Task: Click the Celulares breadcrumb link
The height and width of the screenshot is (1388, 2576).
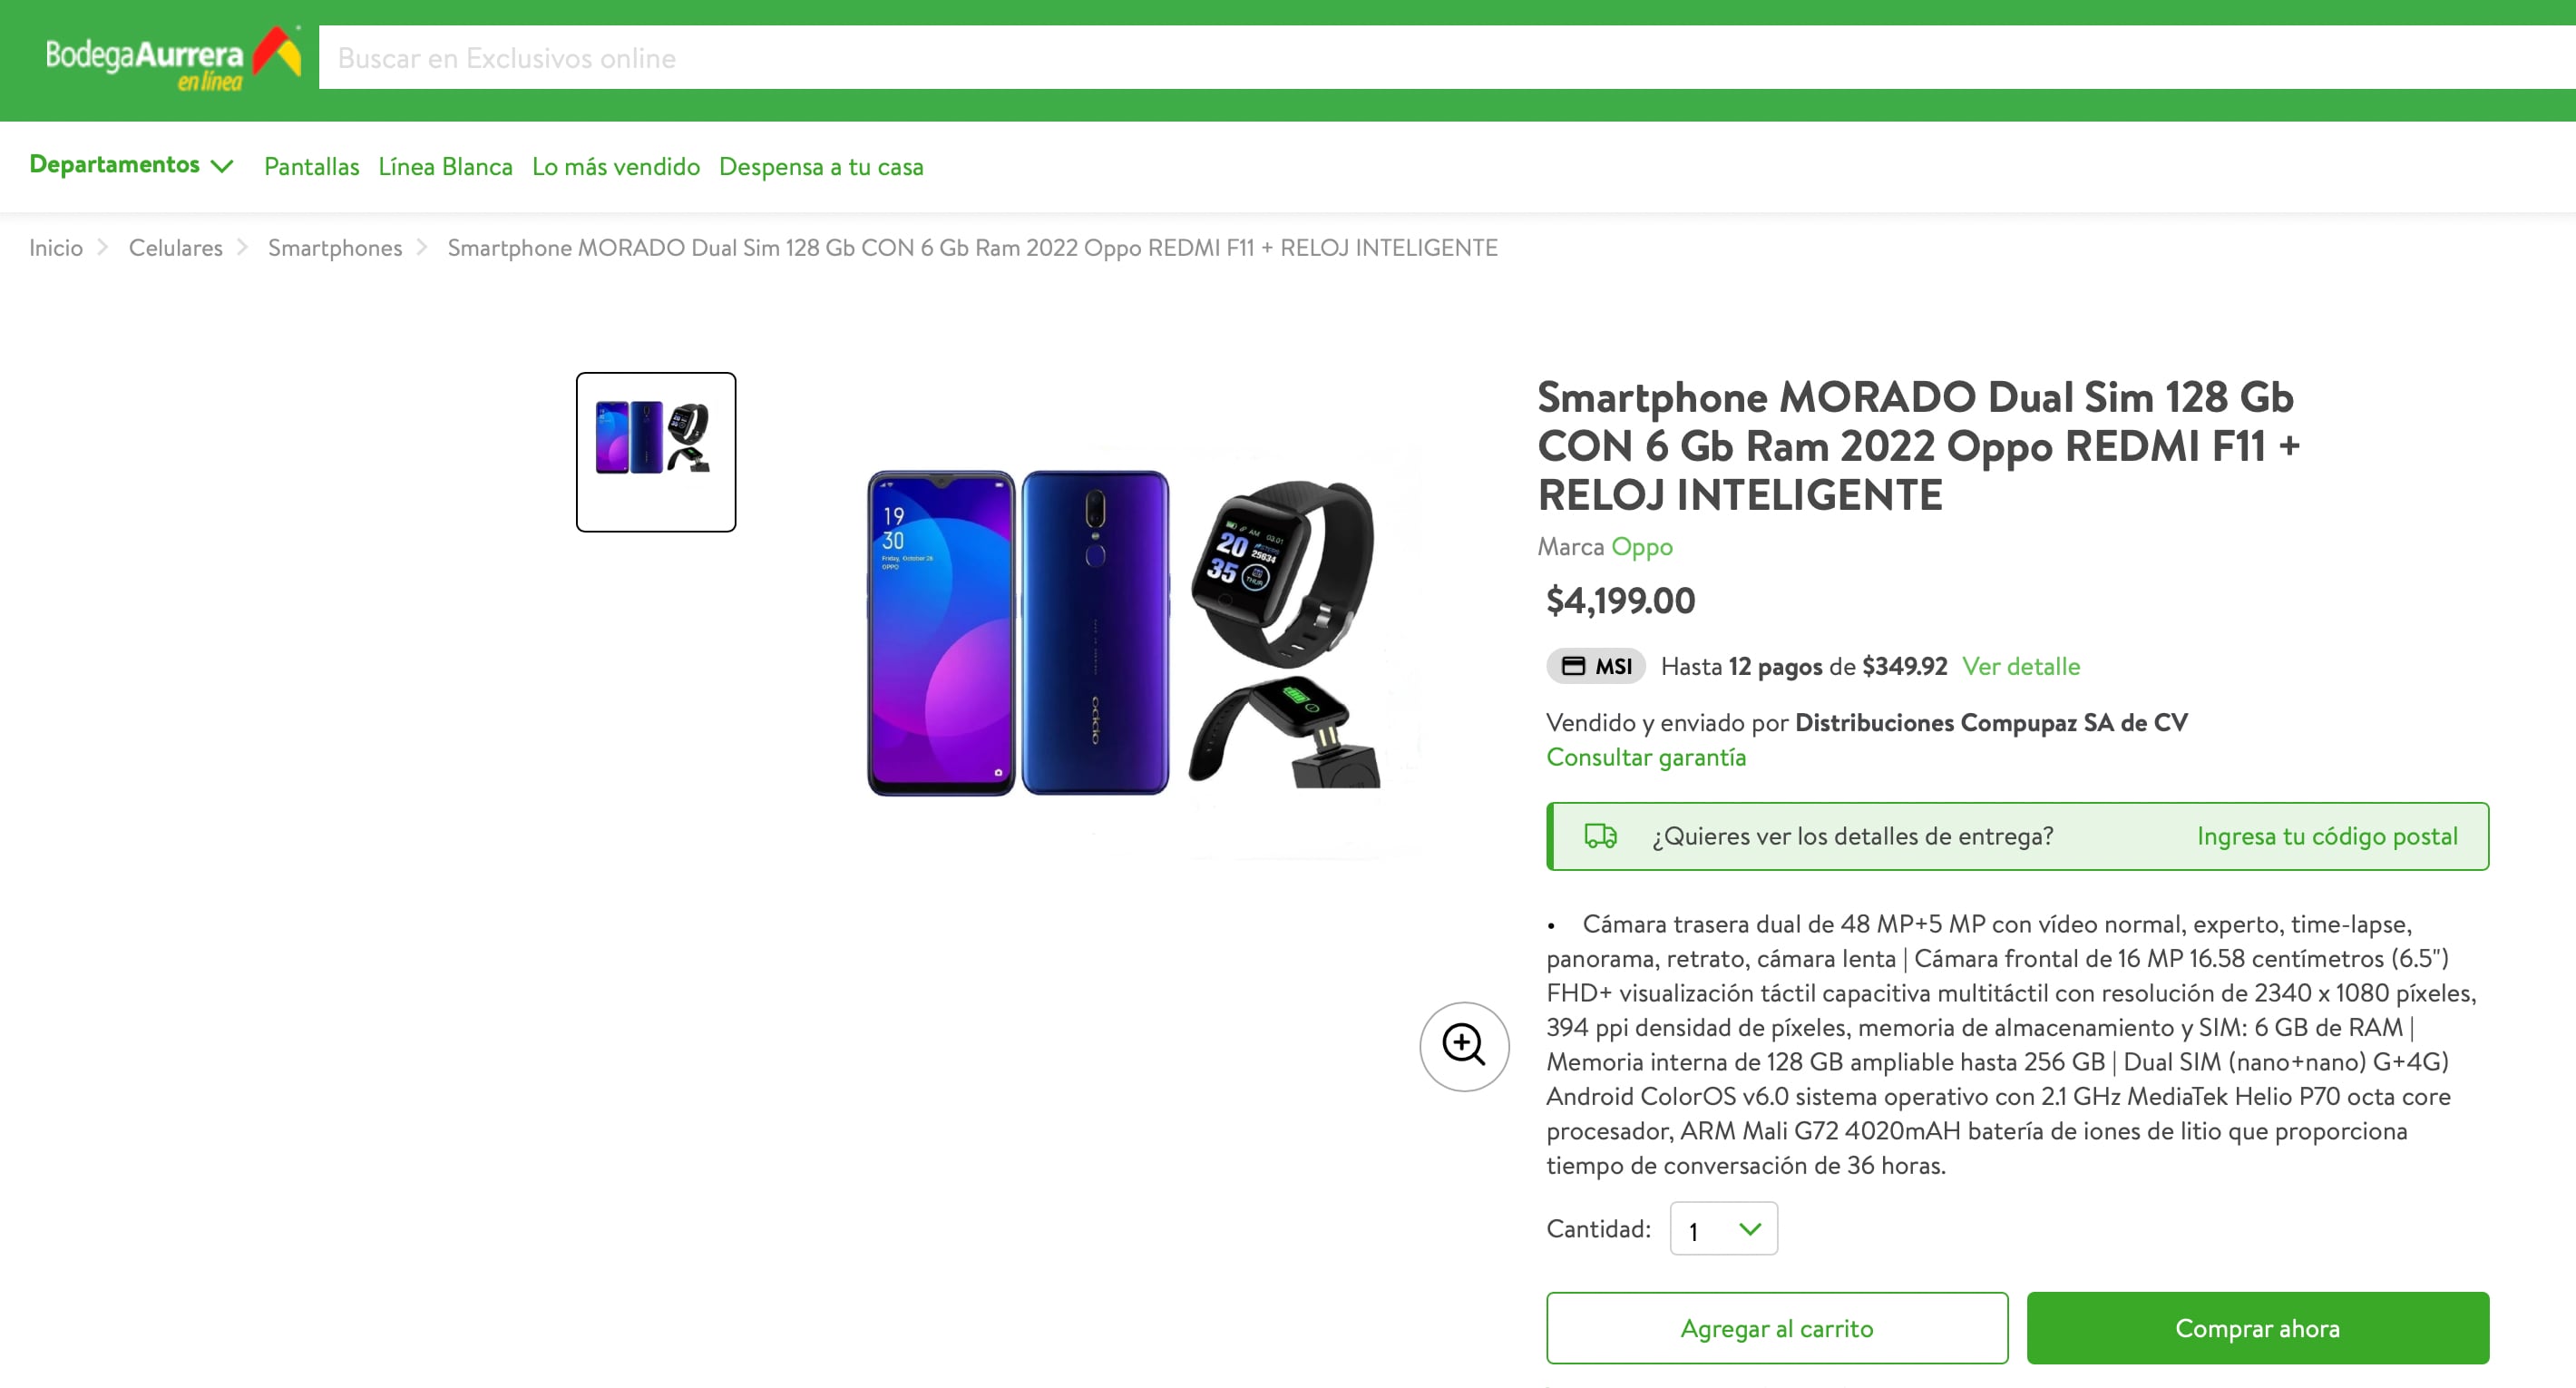Action: pos(175,248)
